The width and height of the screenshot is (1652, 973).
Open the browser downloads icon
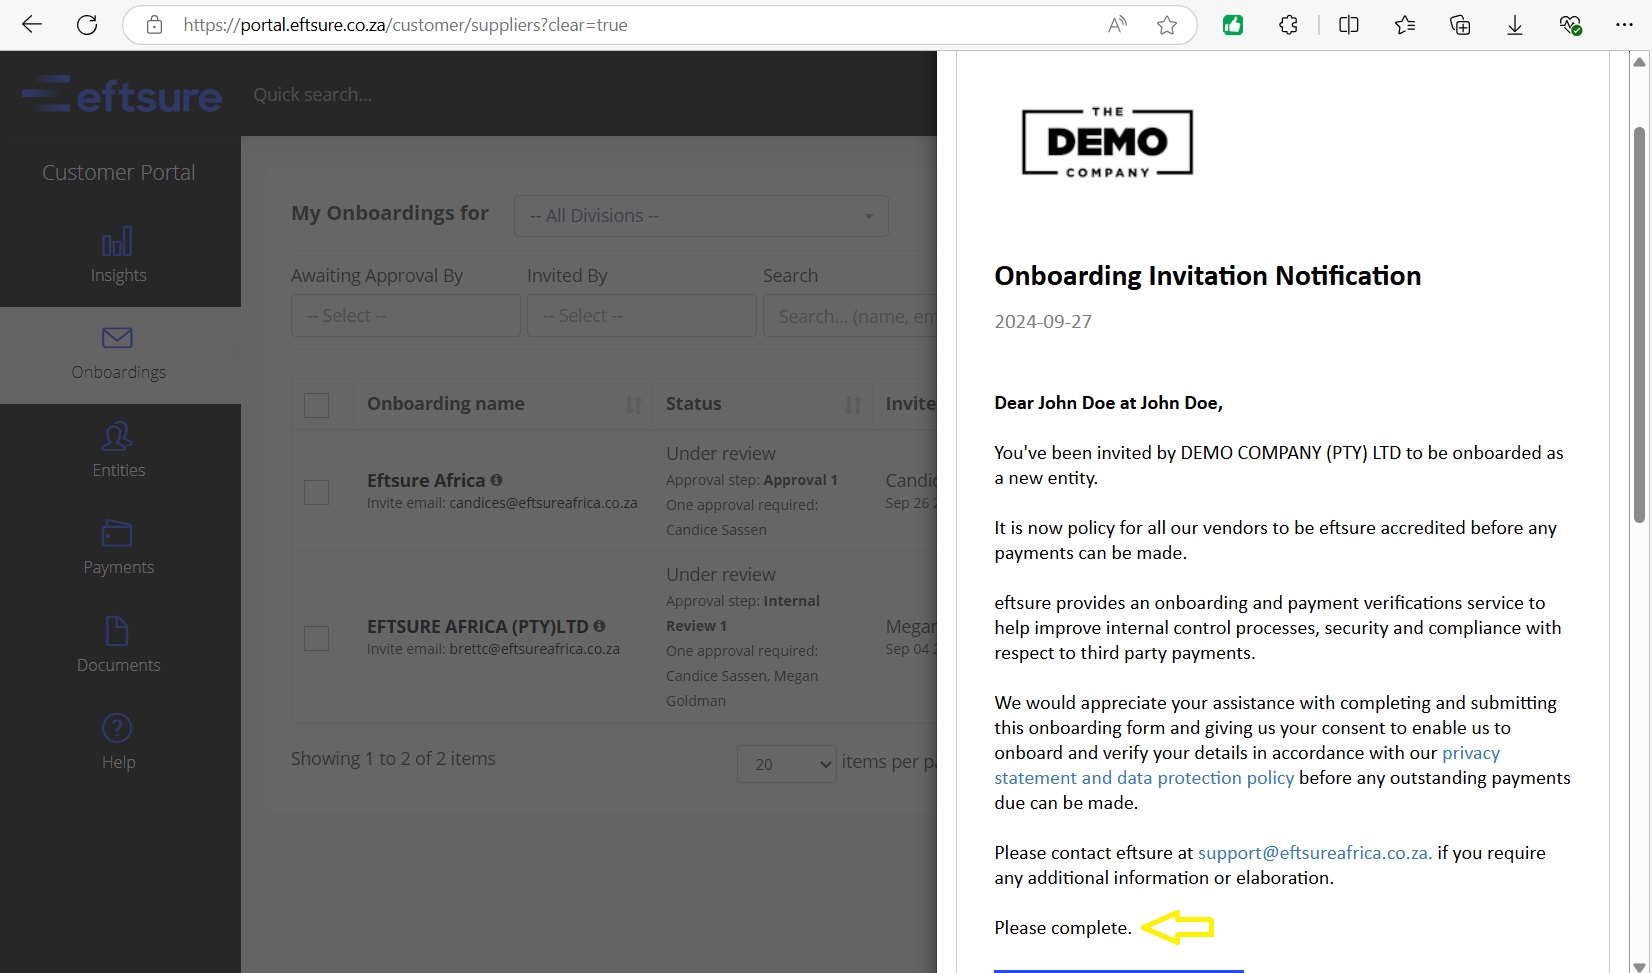pyautogui.click(x=1515, y=25)
